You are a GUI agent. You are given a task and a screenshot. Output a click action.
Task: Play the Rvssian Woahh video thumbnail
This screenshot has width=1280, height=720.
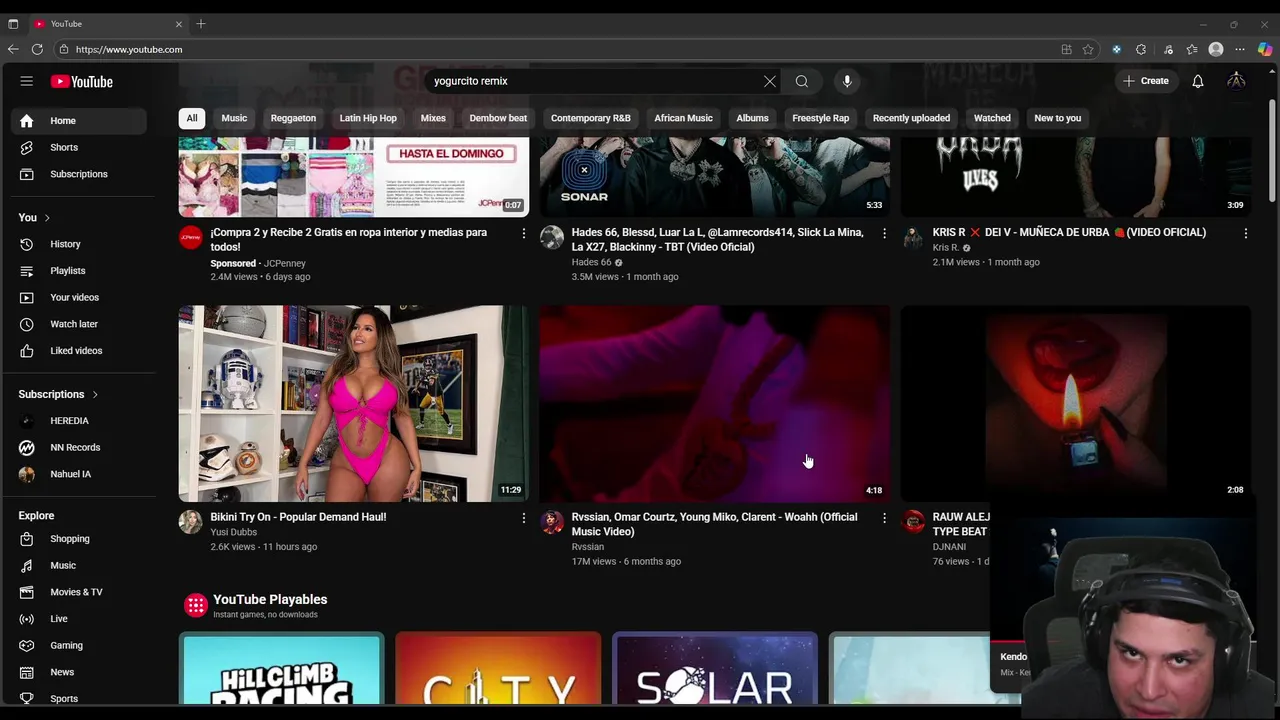(715, 403)
